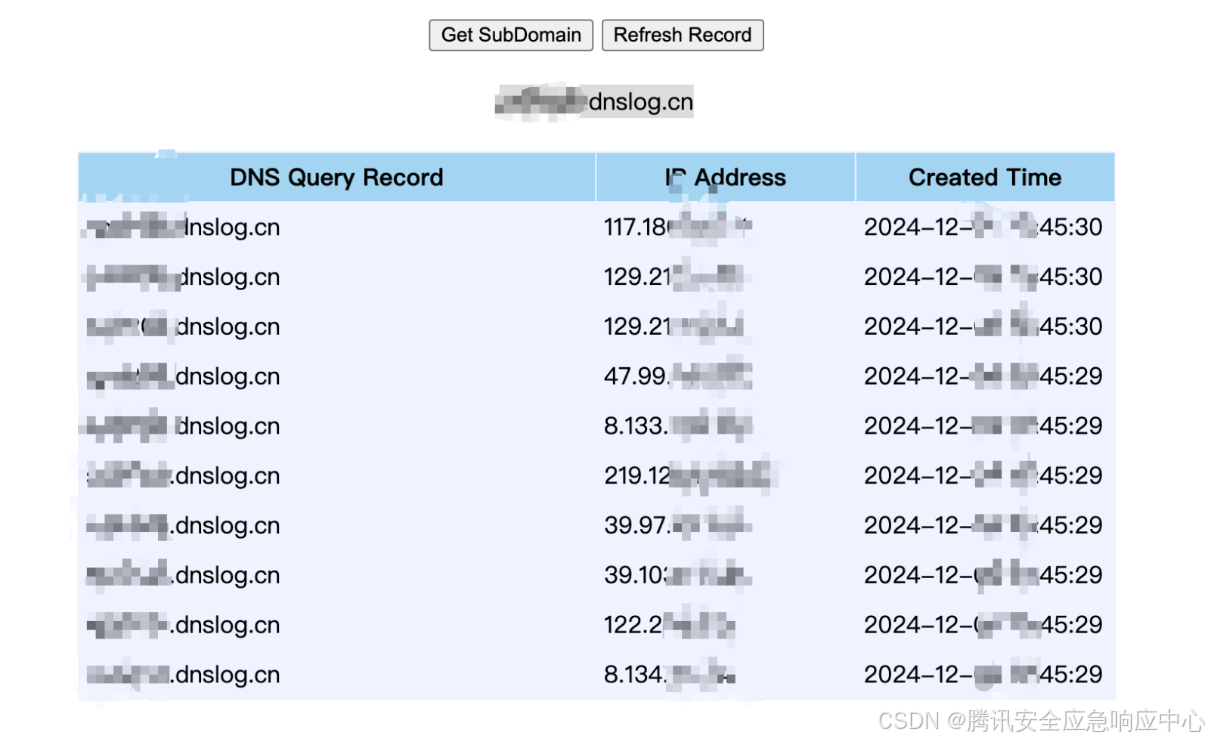1209x740 pixels.
Task: Select the DNS query record in the 39.97 row
Action: [x=183, y=526]
